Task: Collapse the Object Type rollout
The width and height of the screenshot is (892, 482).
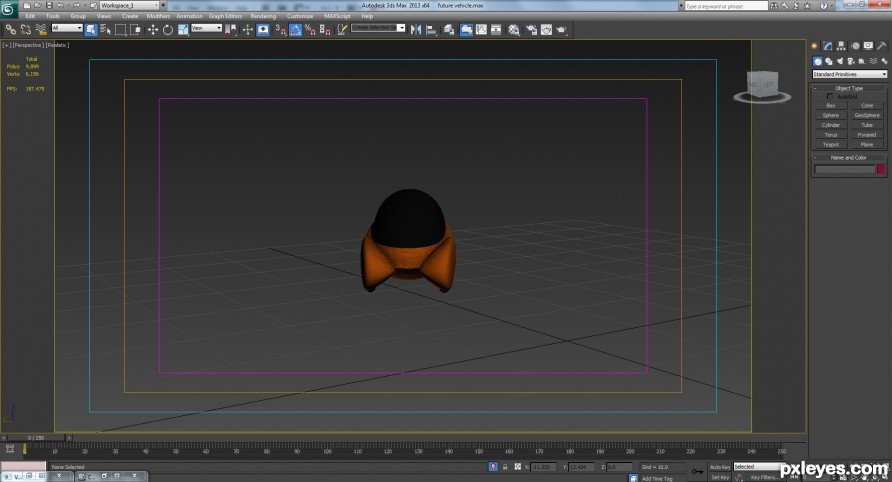Action: (849, 88)
